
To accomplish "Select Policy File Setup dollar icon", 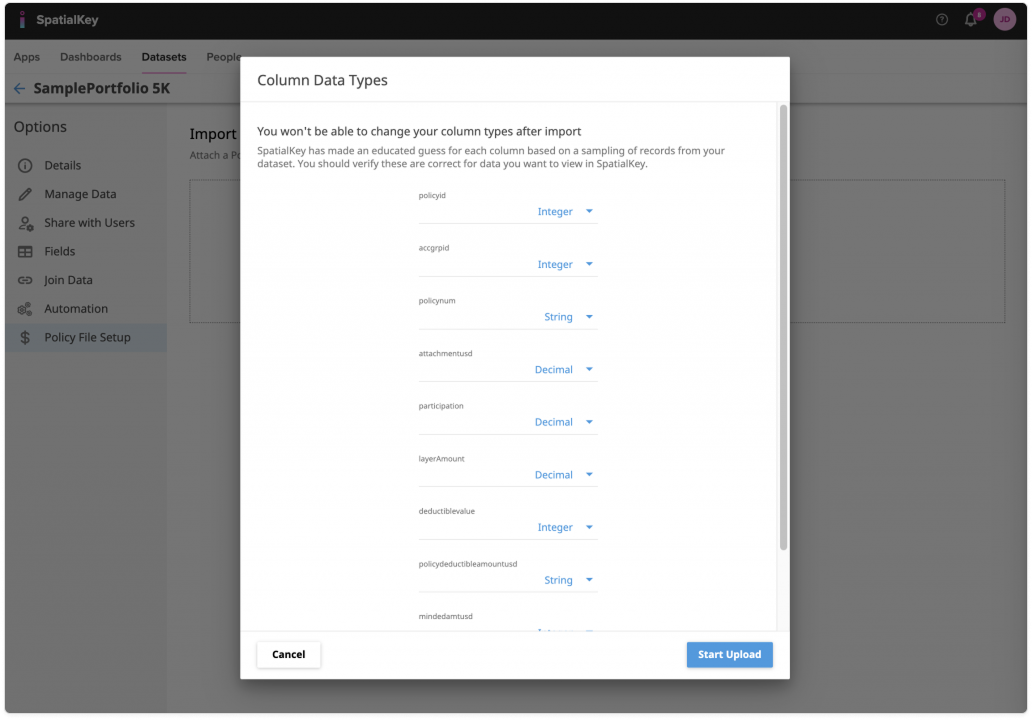I will coord(25,338).
